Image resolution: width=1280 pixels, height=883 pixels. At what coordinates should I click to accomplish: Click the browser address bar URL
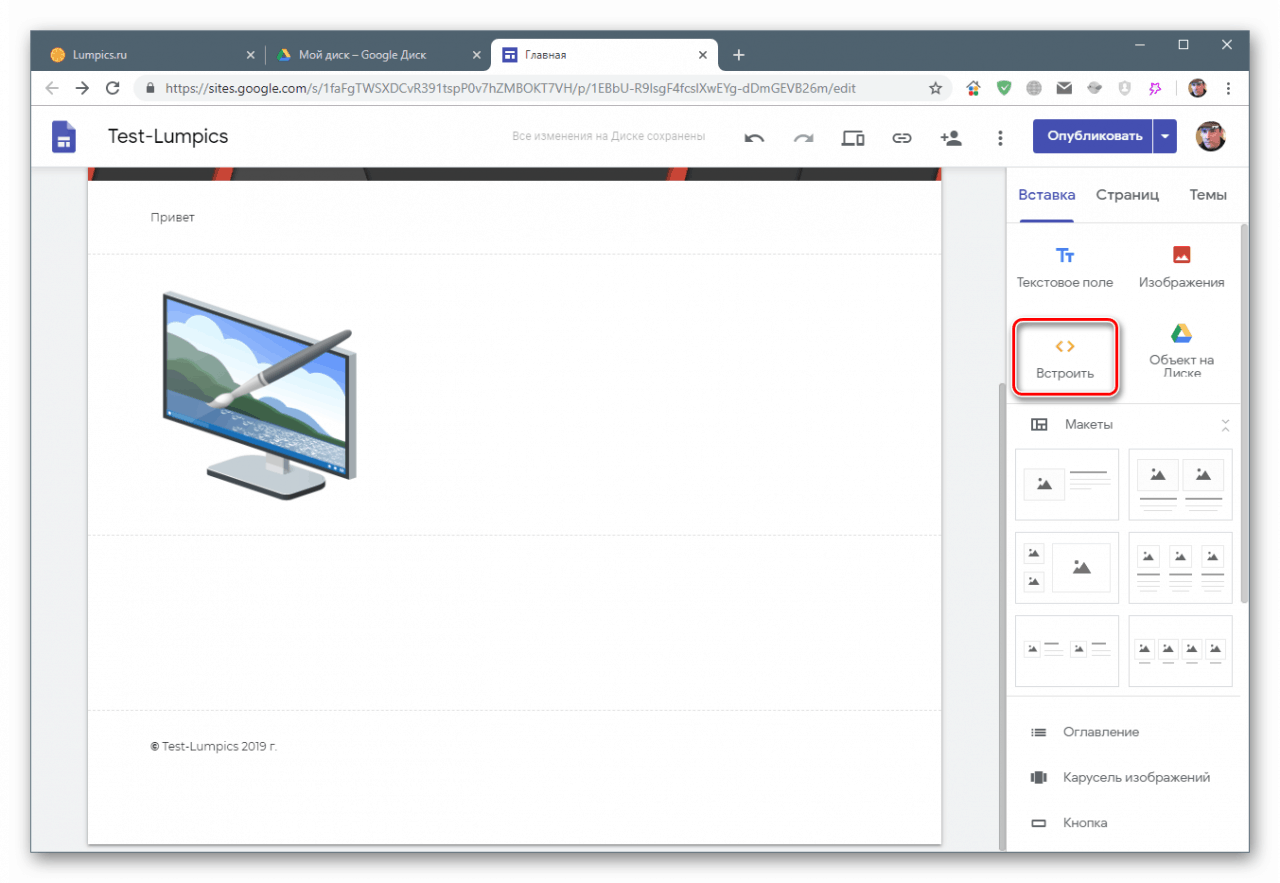click(510, 88)
